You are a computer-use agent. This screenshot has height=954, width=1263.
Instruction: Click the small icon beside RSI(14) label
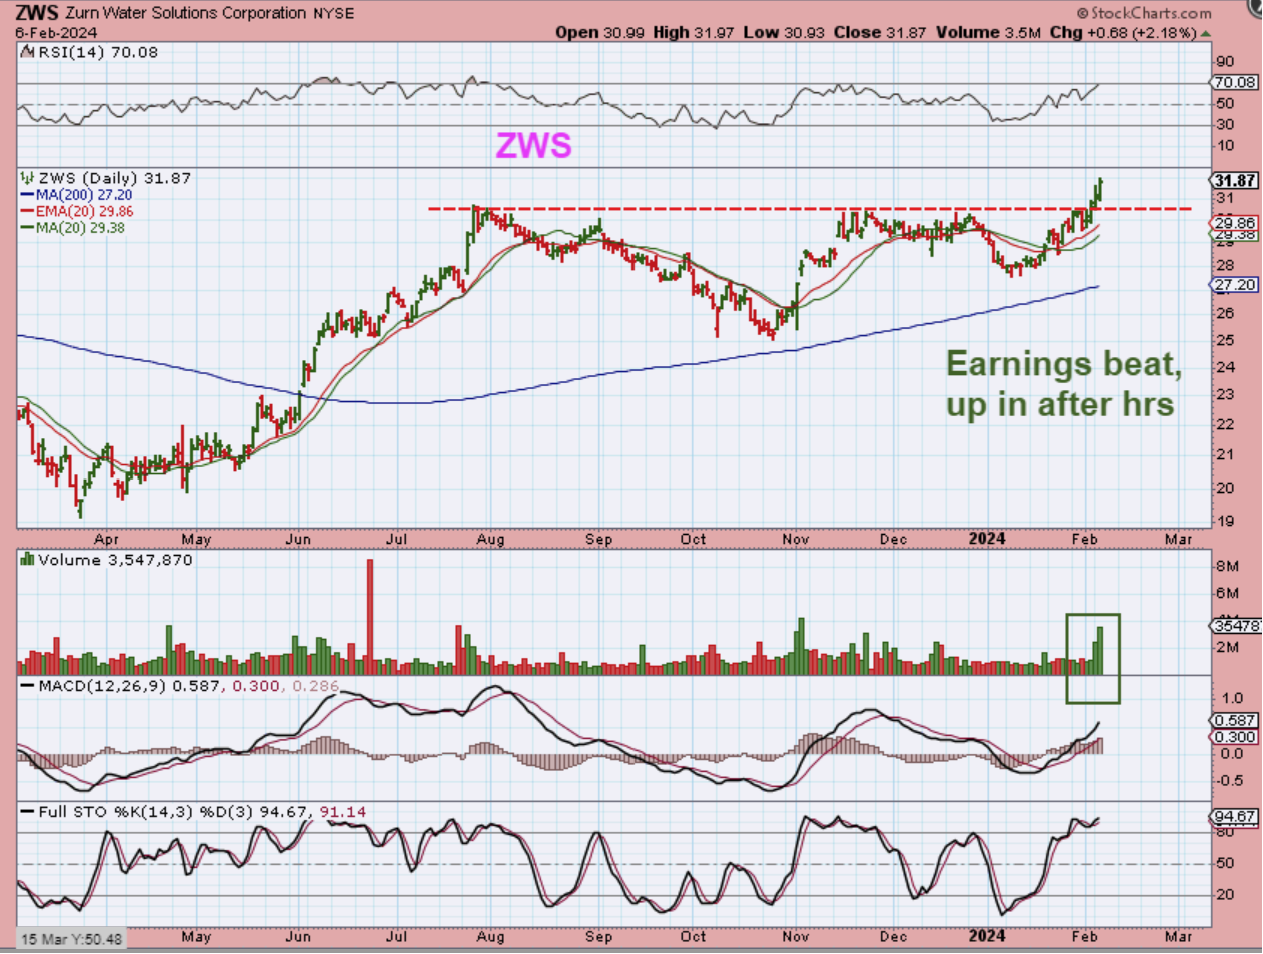(x=29, y=52)
